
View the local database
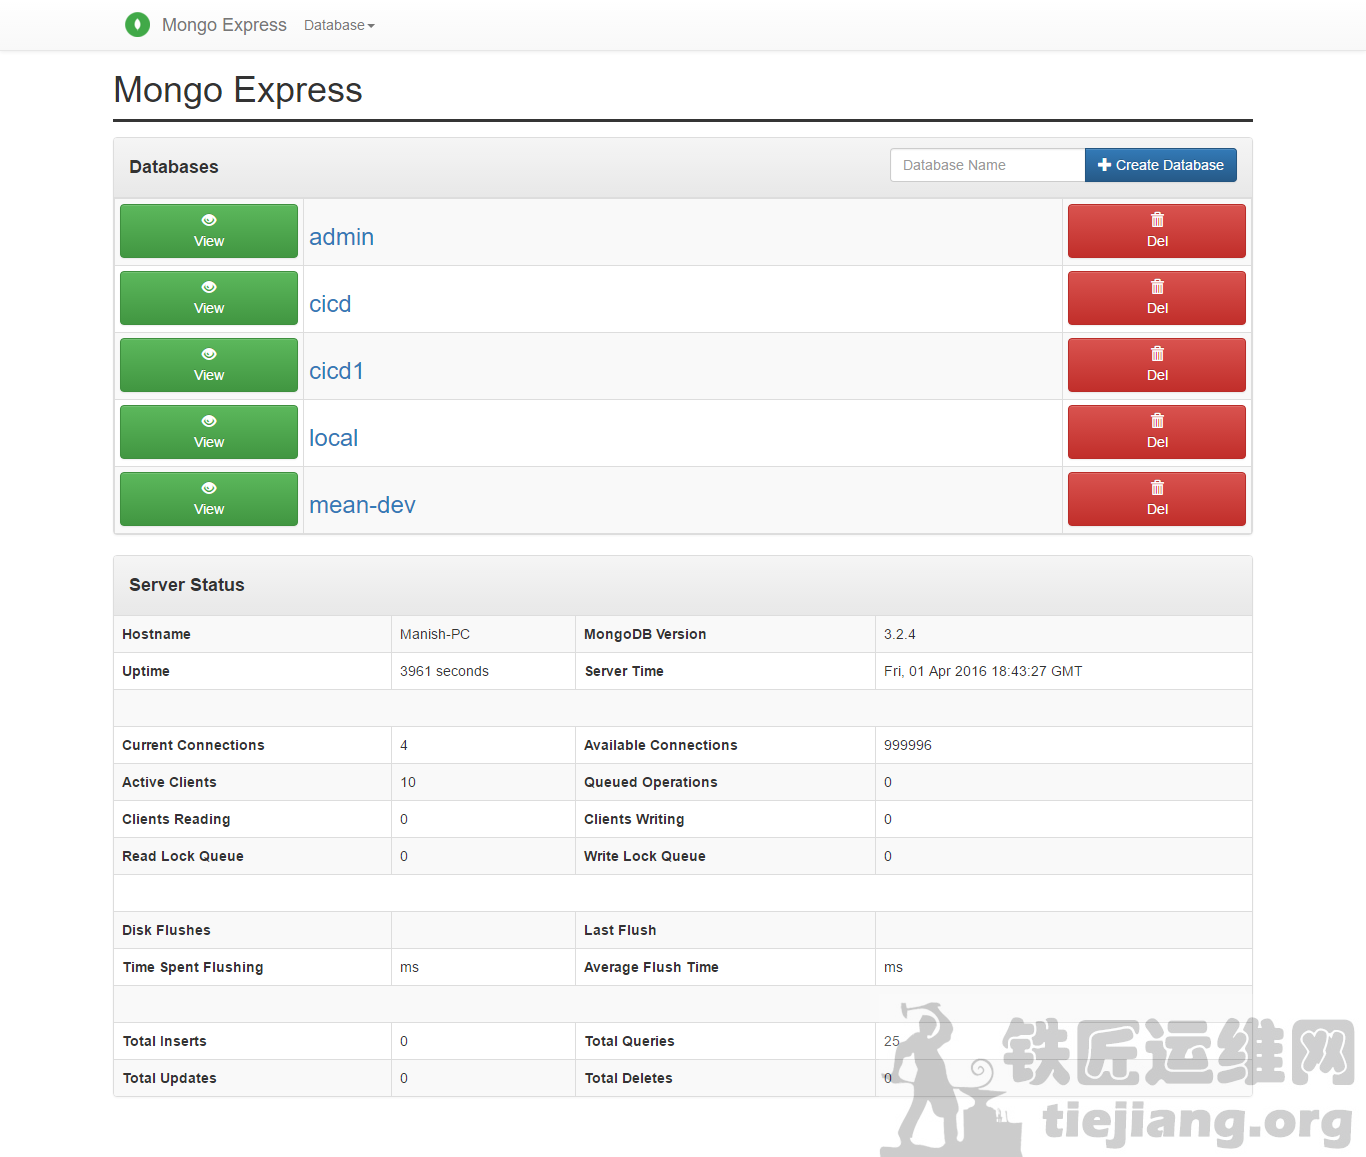coord(209,432)
